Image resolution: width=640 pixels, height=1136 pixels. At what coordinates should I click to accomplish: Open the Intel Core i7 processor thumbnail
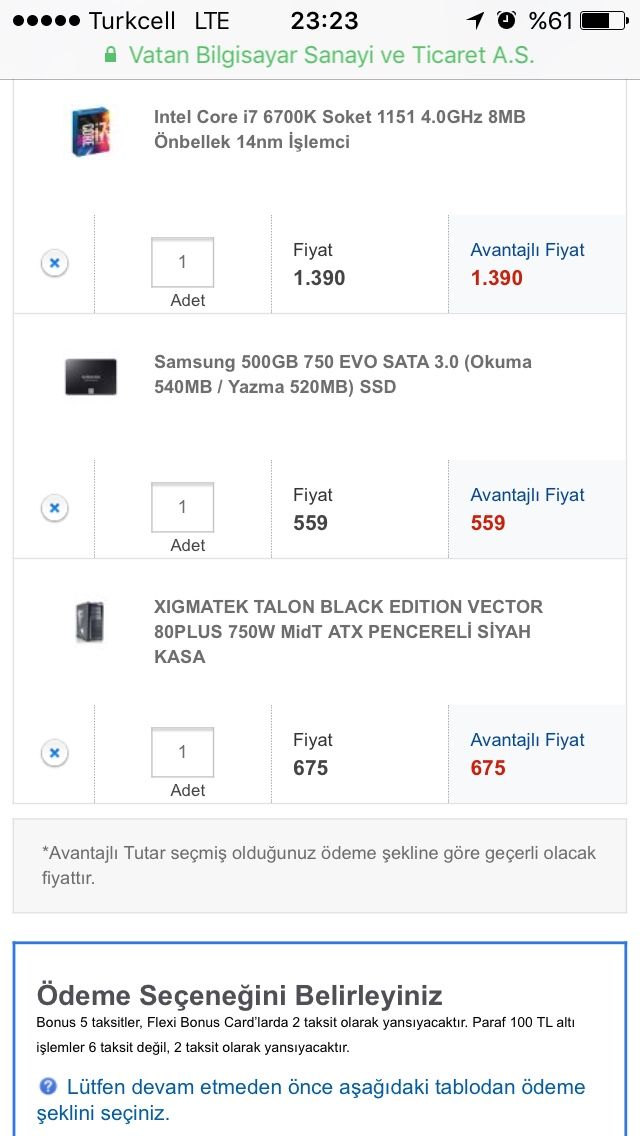point(91,131)
